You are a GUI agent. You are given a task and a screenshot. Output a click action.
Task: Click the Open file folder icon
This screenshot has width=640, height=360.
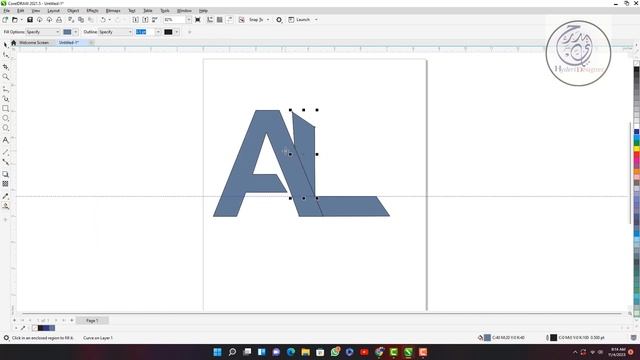15,20
